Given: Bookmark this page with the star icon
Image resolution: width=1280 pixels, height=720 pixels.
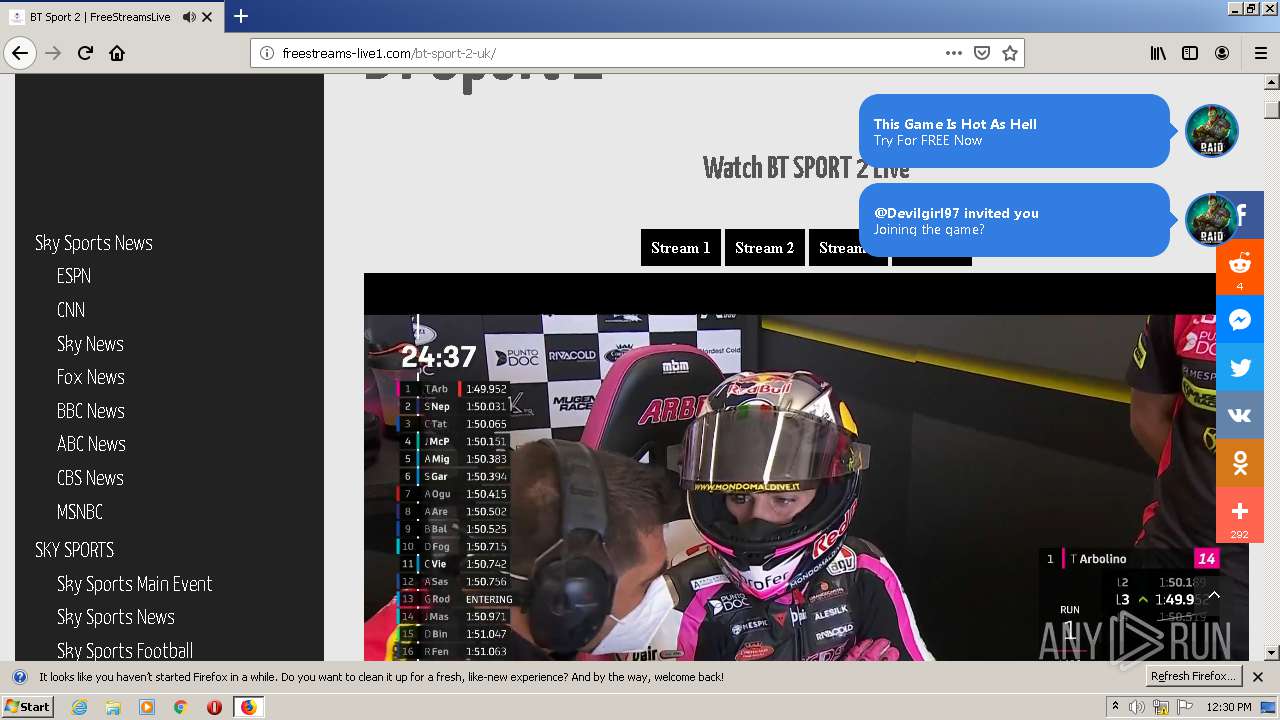Looking at the screenshot, I should tap(1010, 53).
